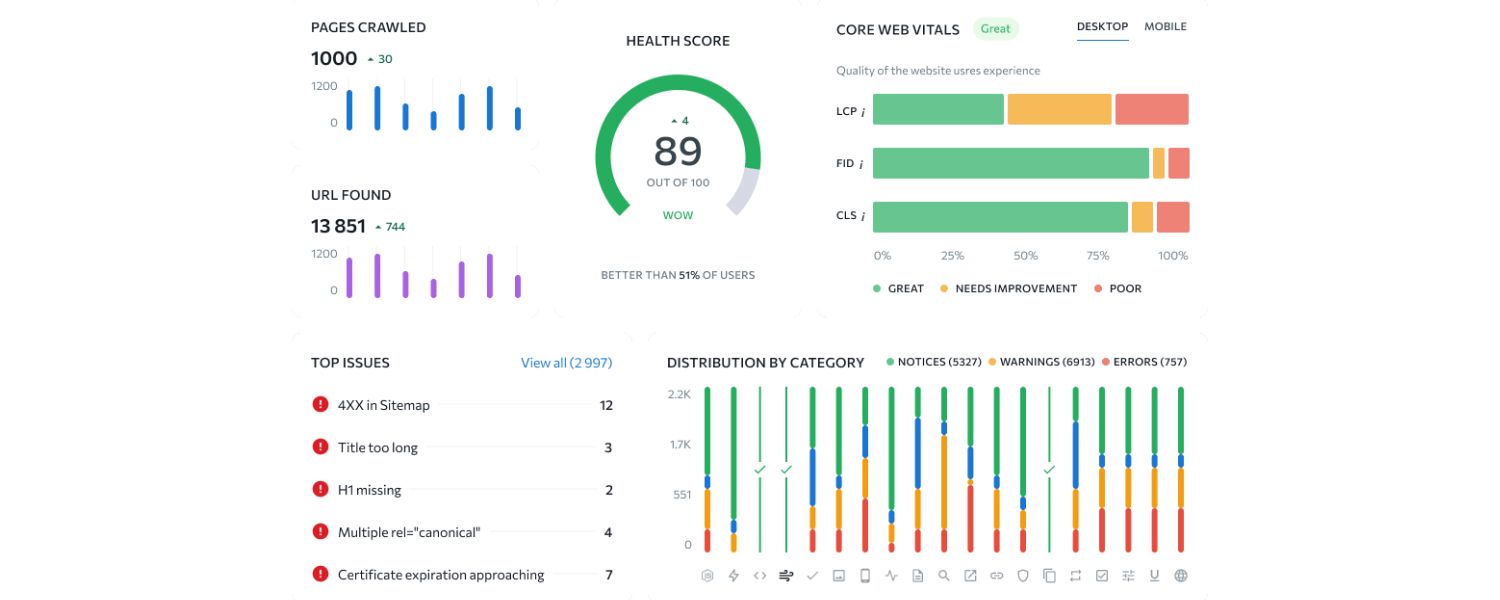
Task: Select the globe category icon
Action: point(1181,576)
